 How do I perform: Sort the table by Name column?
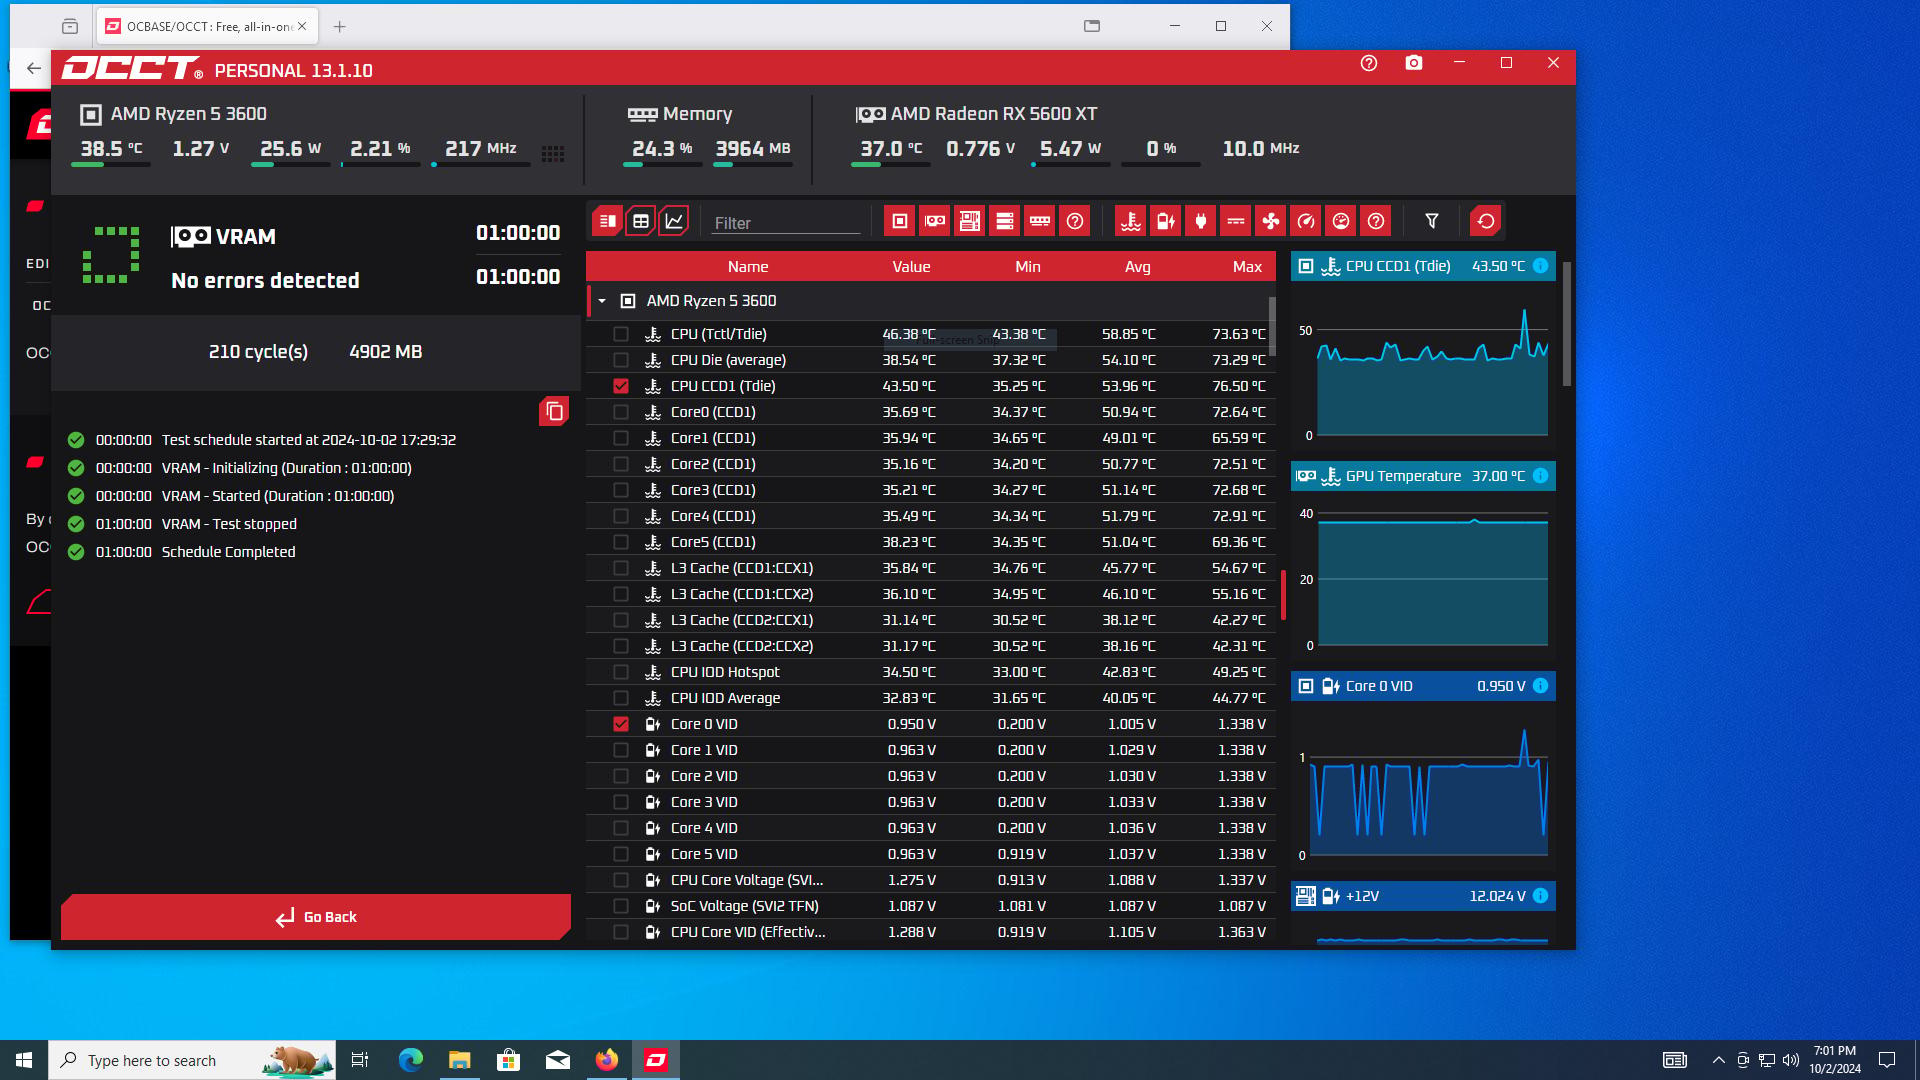[x=748, y=267]
